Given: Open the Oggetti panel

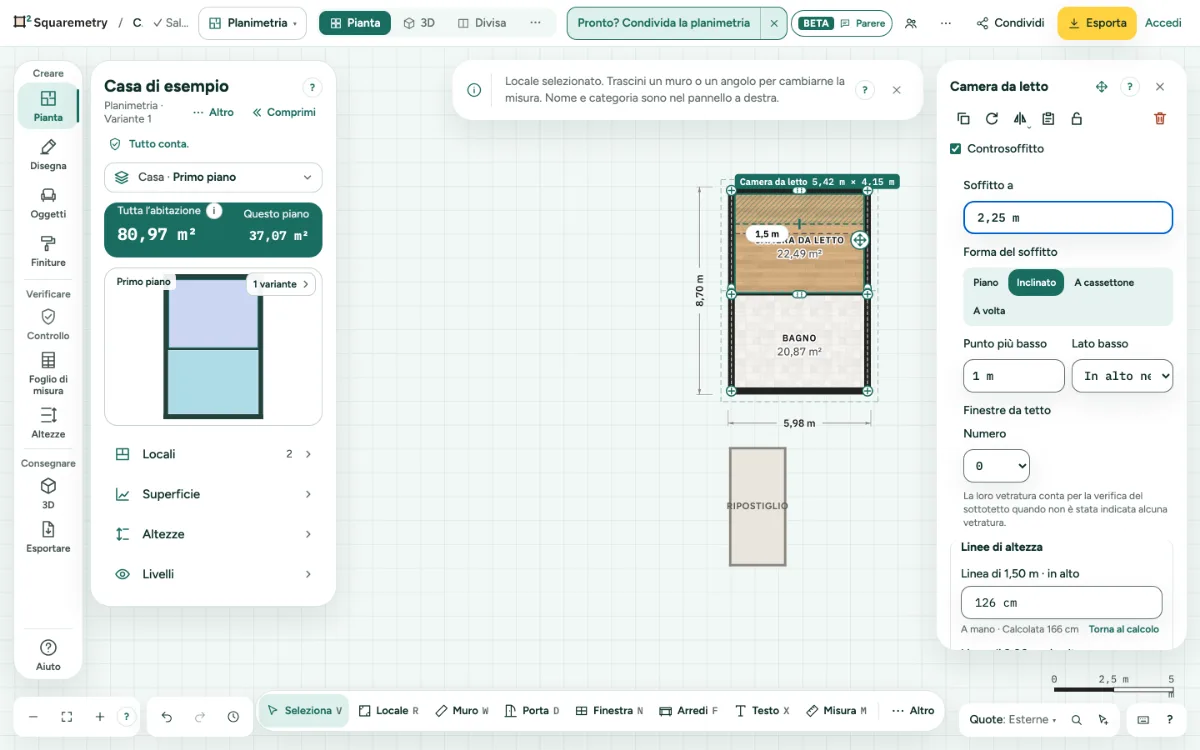Looking at the screenshot, I should tap(48, 203).
